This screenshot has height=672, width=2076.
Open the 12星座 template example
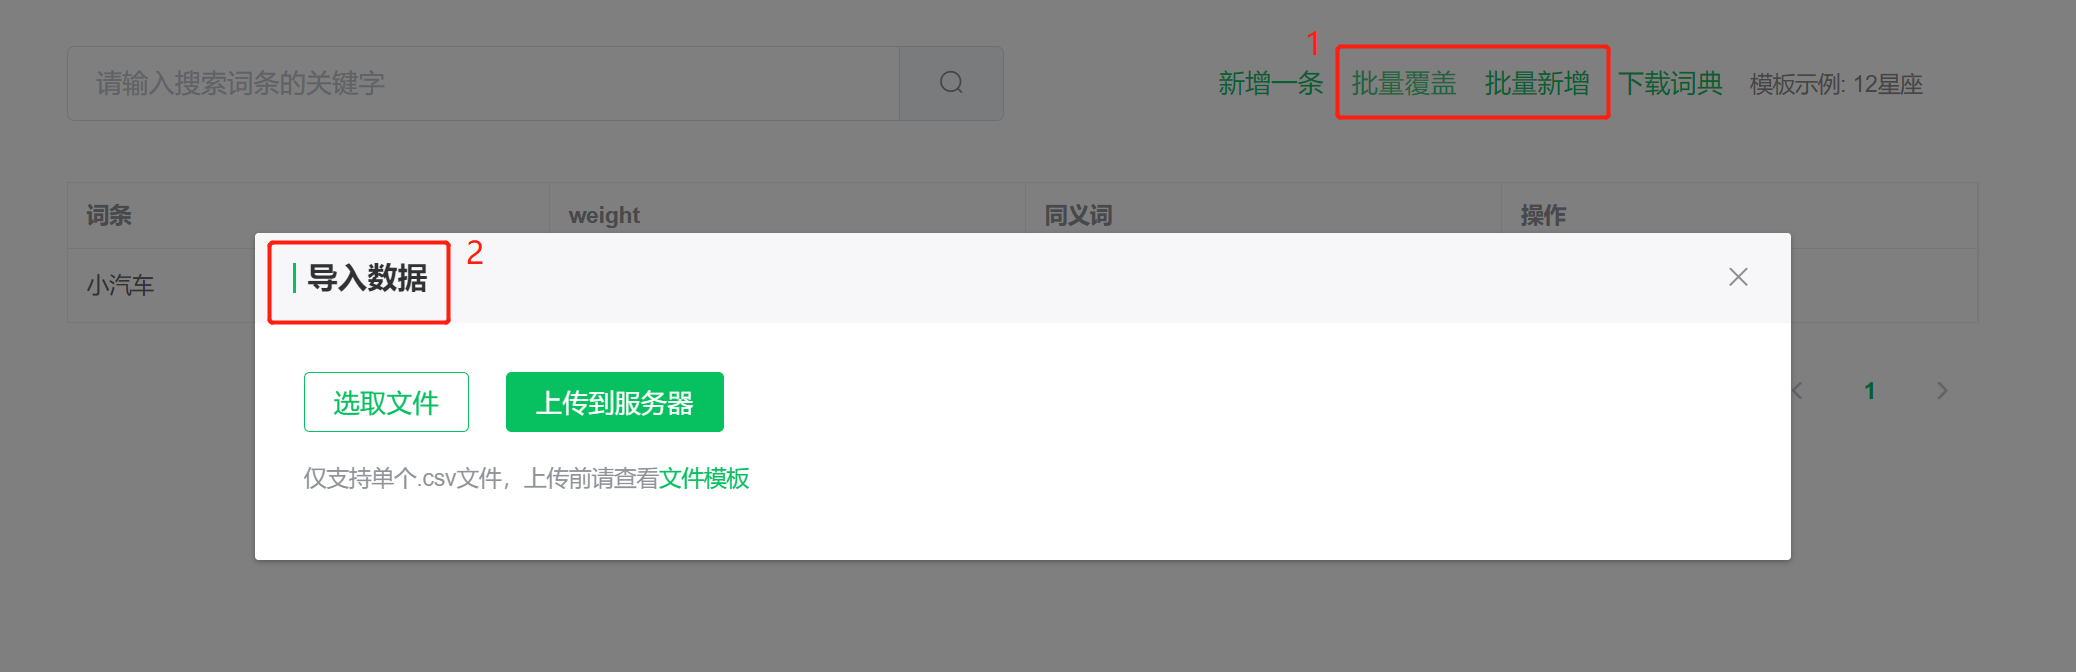[1888, 84]
